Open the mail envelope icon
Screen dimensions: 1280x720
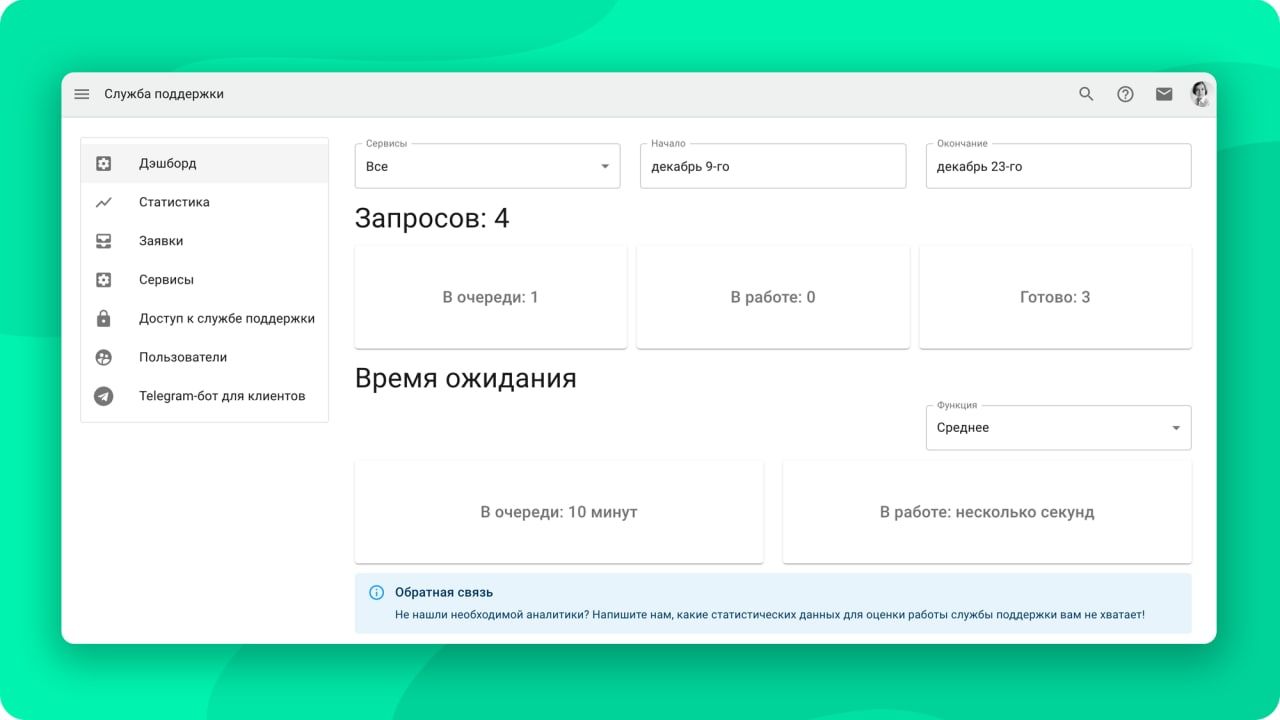[x=1164, y=94]
